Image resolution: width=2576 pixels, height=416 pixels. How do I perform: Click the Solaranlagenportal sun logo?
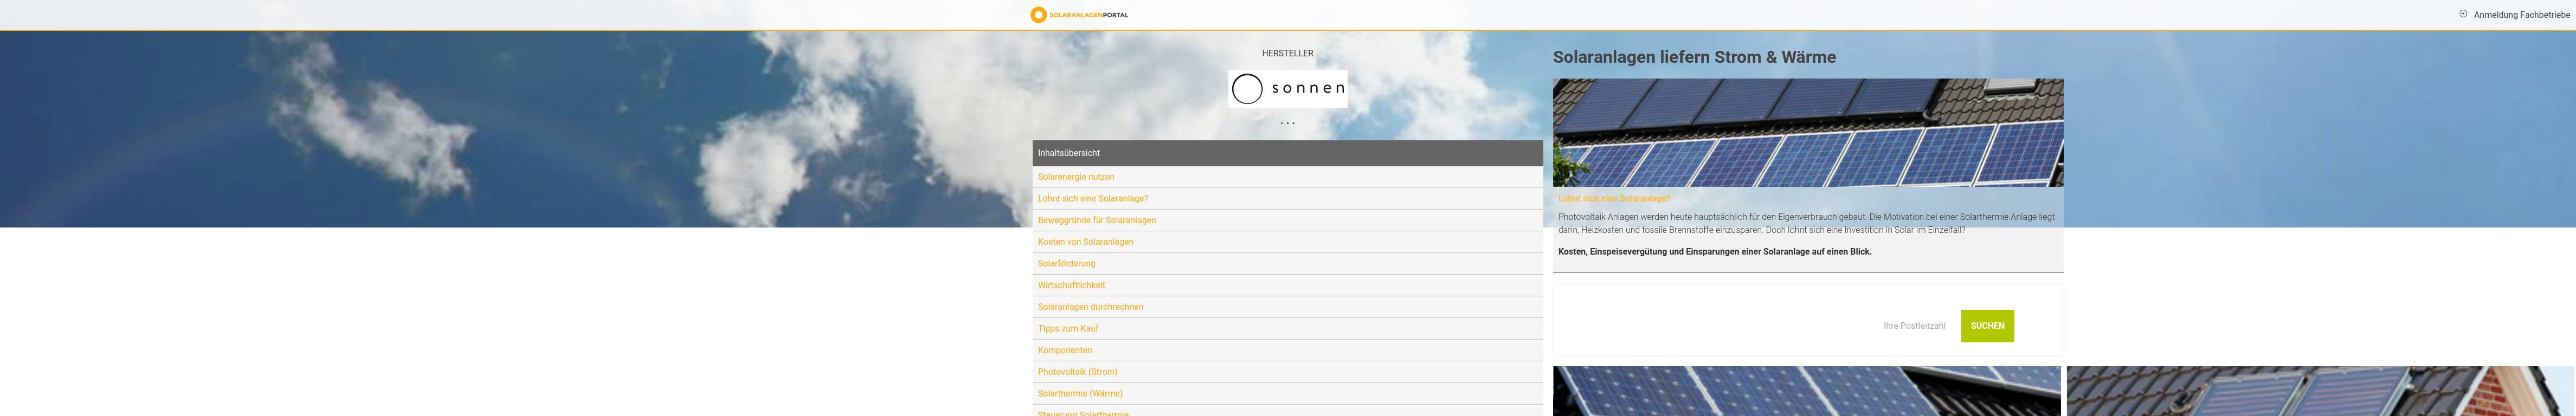point(1038,15)
